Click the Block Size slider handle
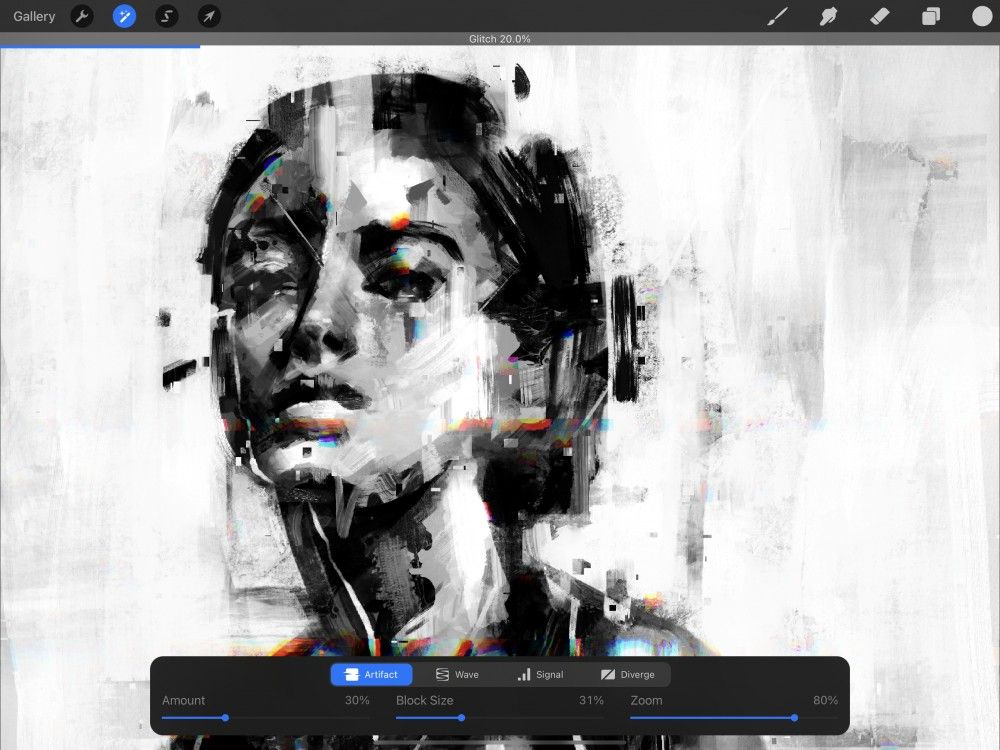 (461, 717)
